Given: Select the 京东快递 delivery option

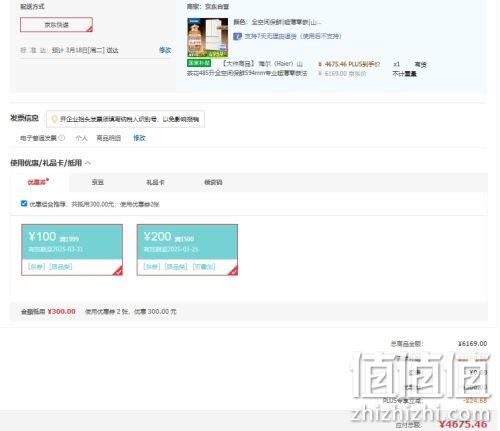Looking at the screenshot, I should click(x=56, y=25).
